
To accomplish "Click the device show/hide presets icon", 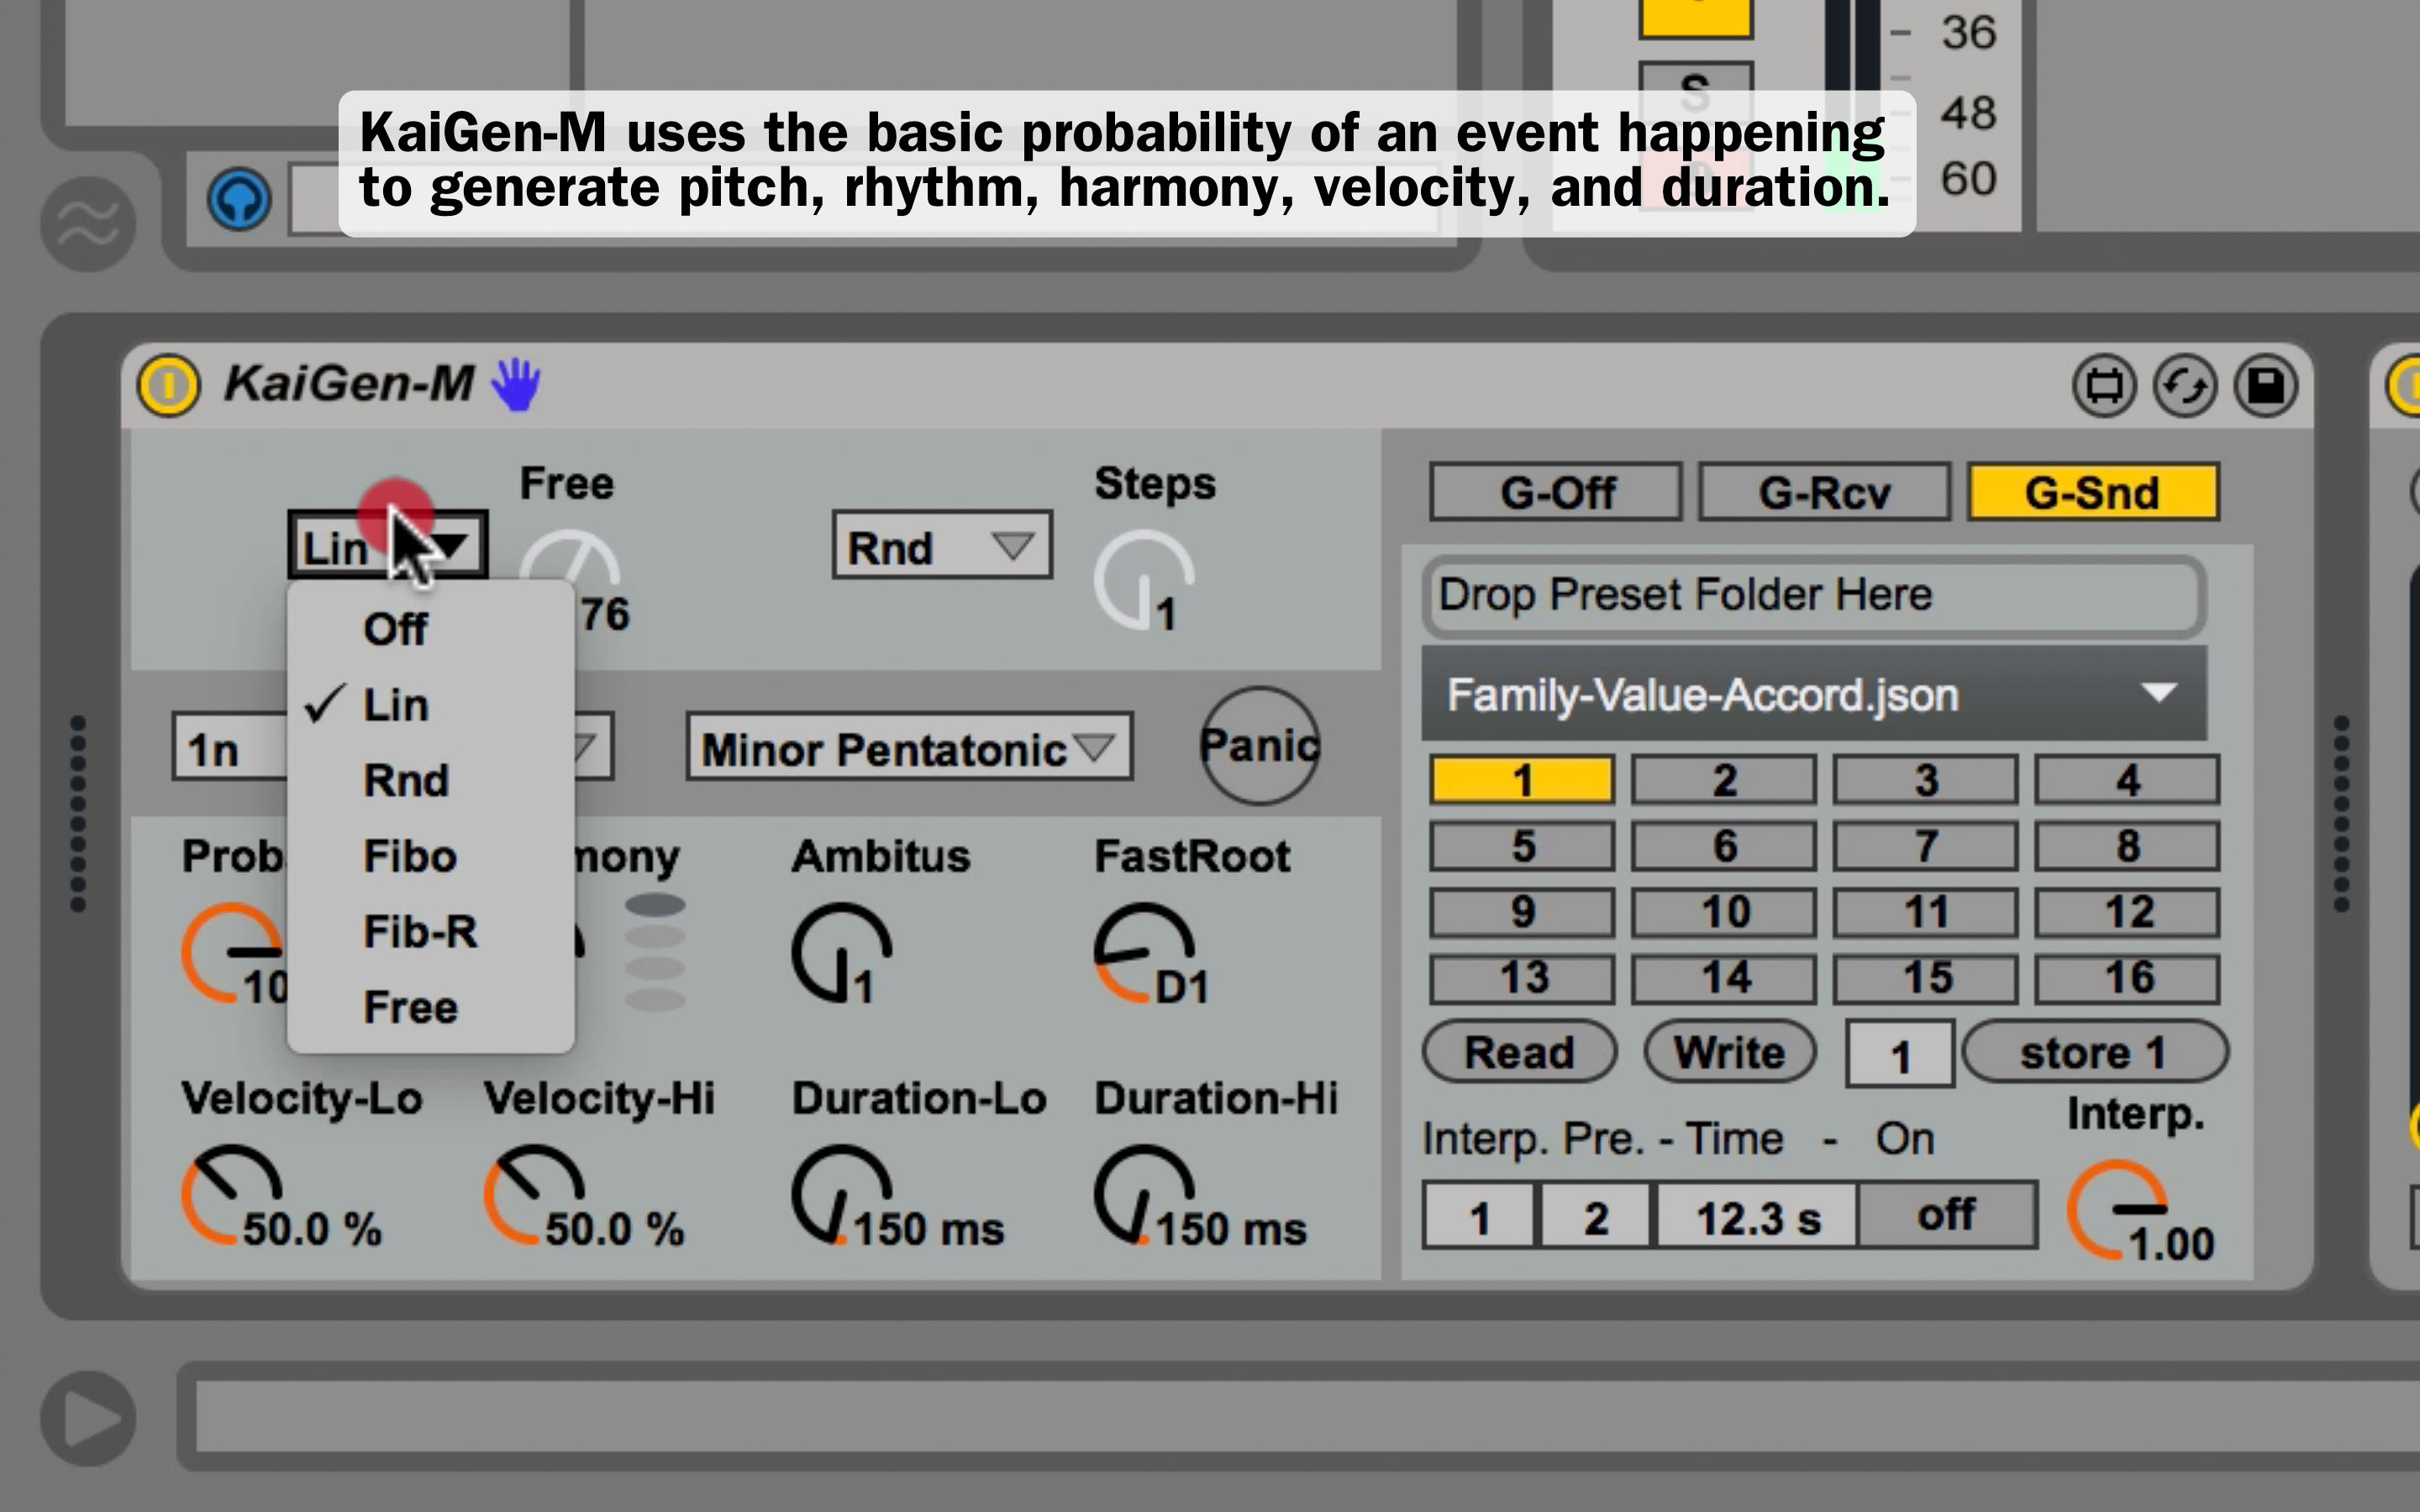I will click(x=2103, y=386).
